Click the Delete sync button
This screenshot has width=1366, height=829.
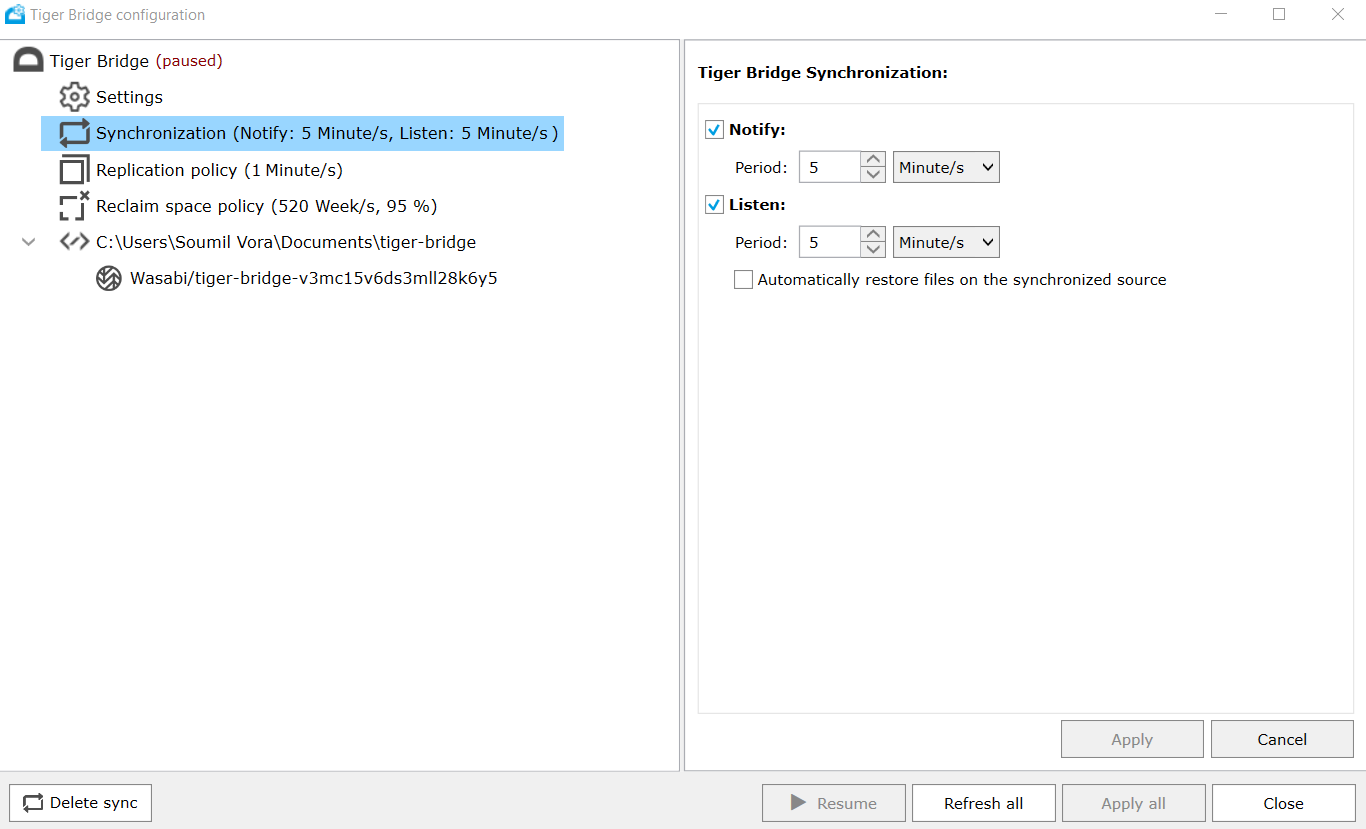[80, 803]
